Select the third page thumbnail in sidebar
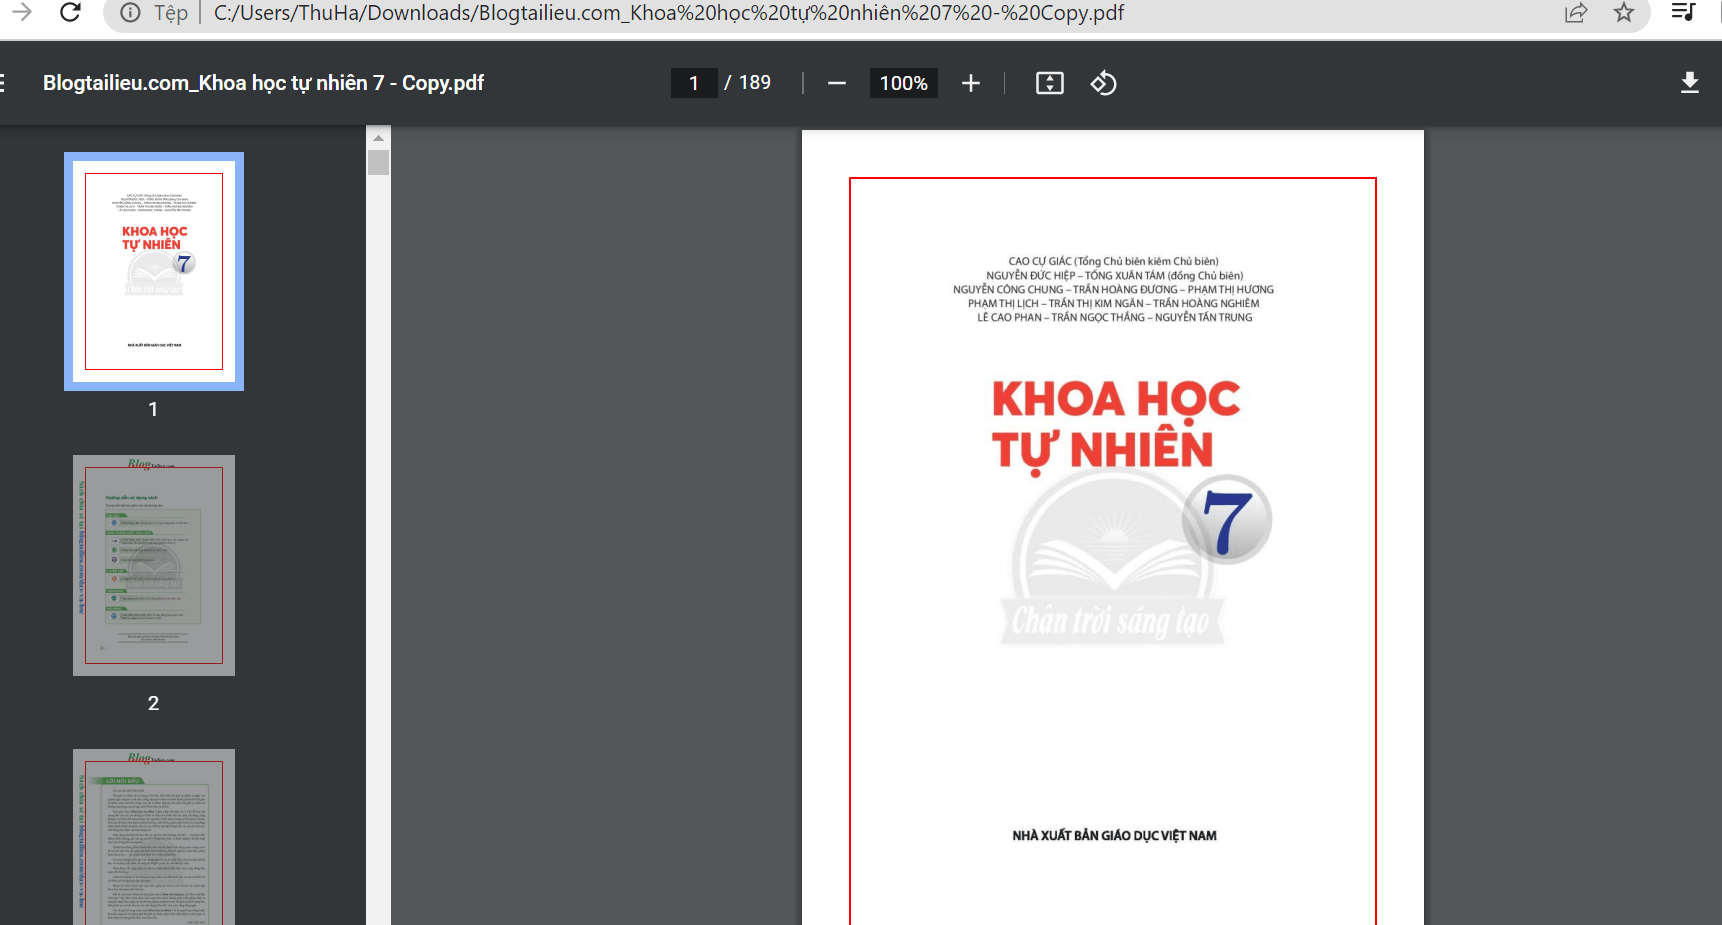Viewport: 1722px width, 925px height. tap(154, 837)
